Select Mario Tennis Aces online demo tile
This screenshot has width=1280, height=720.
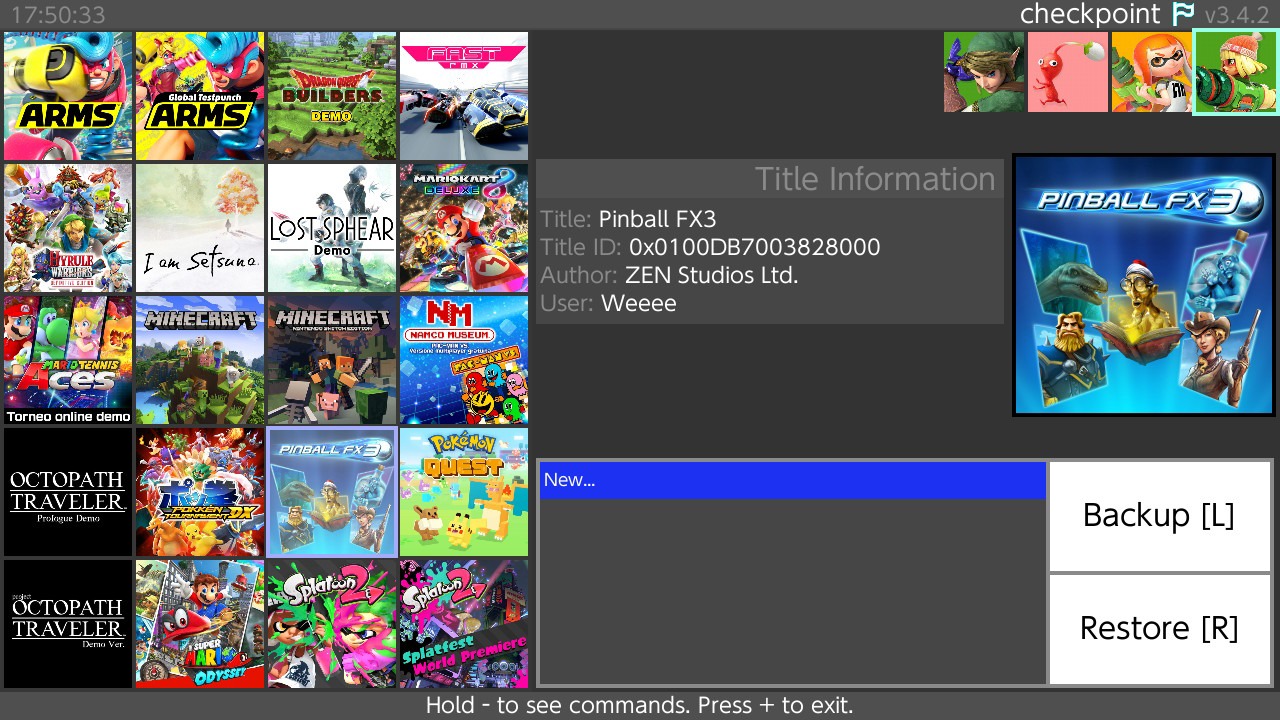click(x=68, y=360)
